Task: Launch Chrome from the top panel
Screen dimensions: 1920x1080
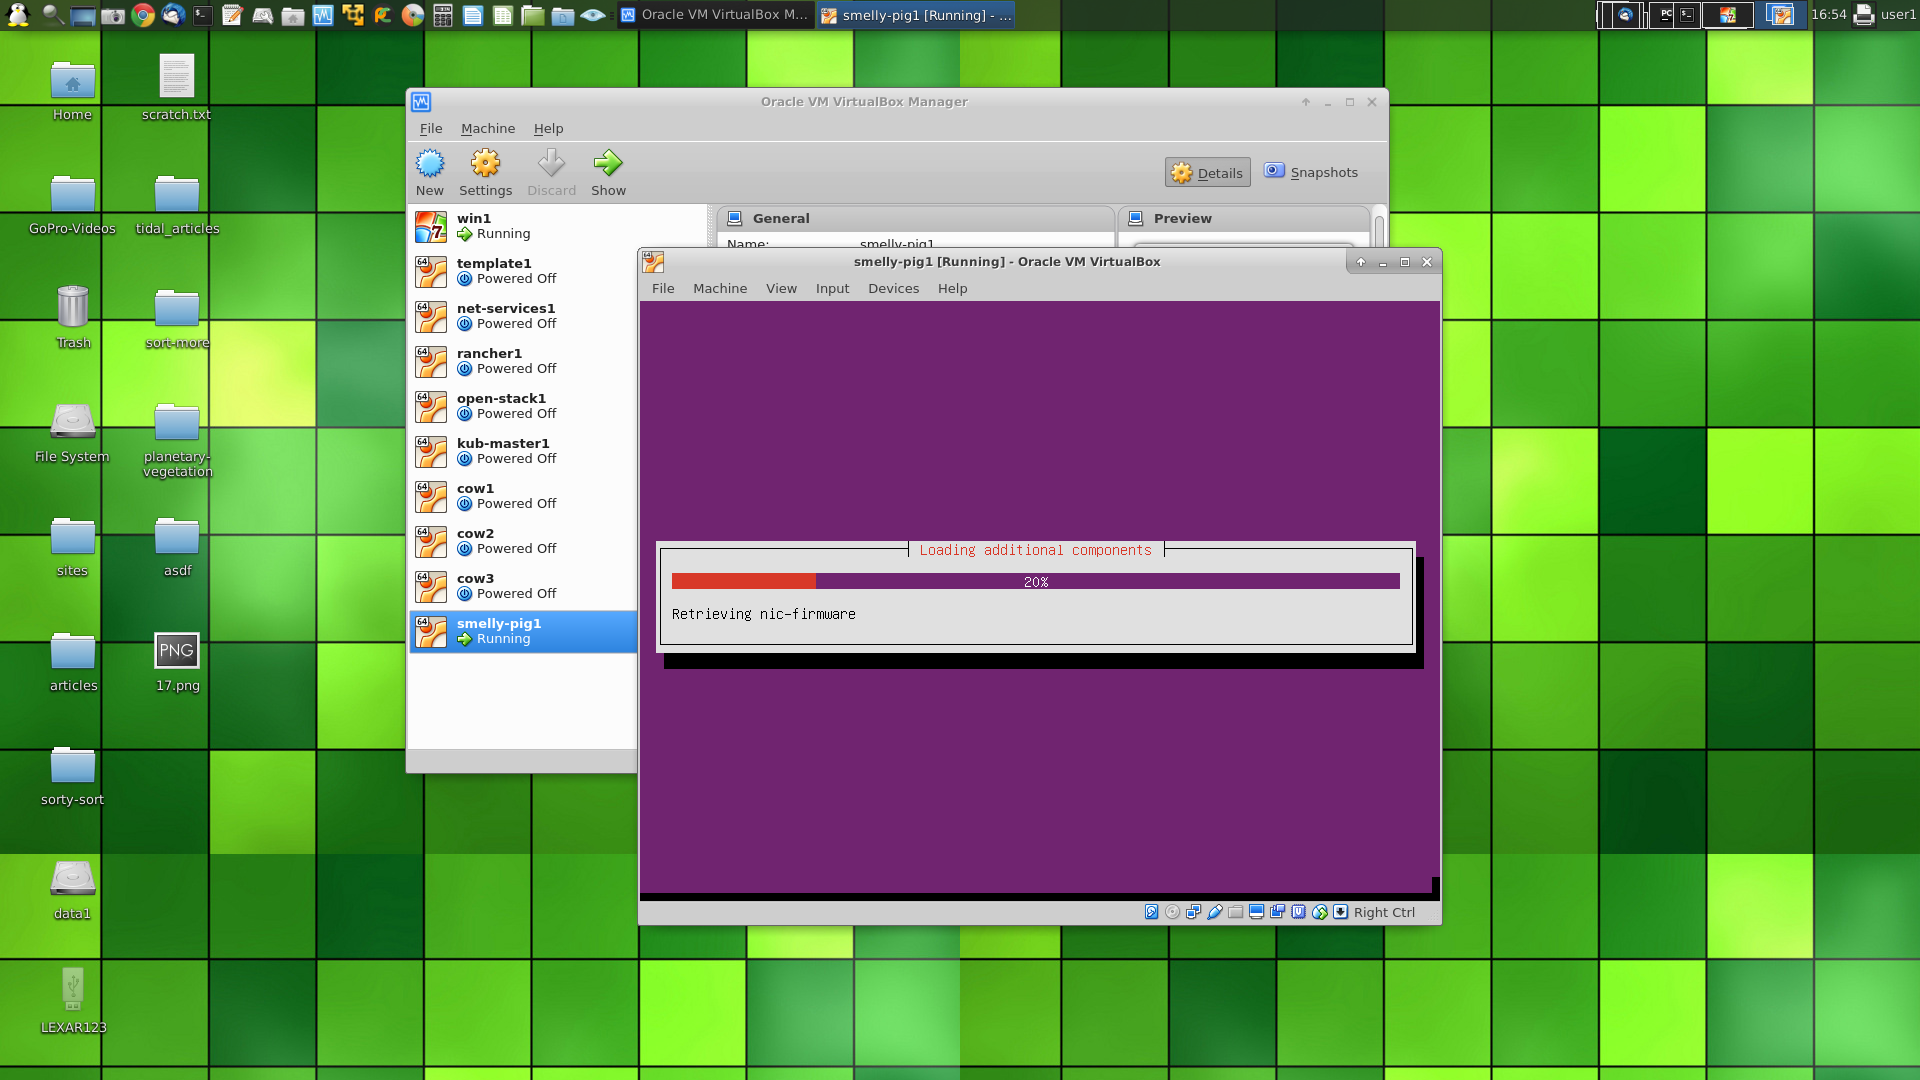Action: click(143, 15)
